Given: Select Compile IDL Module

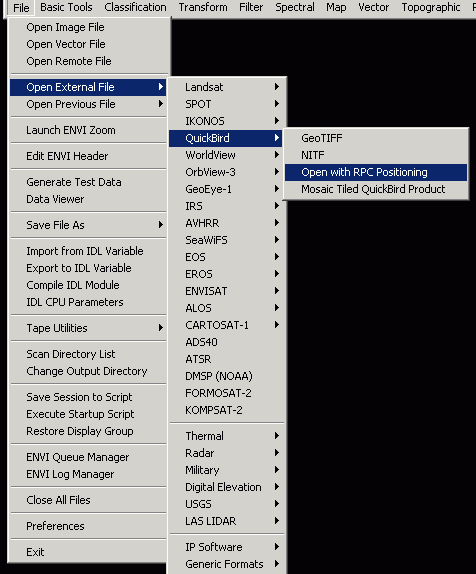Looking at the screenshot, I should 88,285.
